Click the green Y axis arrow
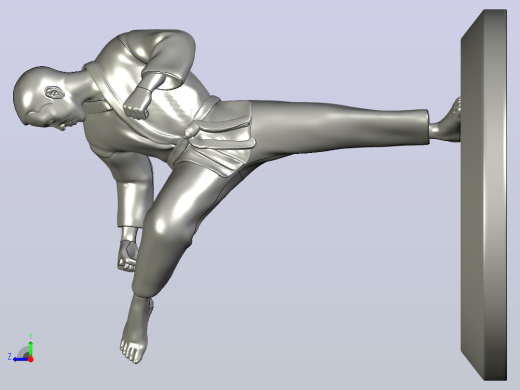 coord(30,349)
